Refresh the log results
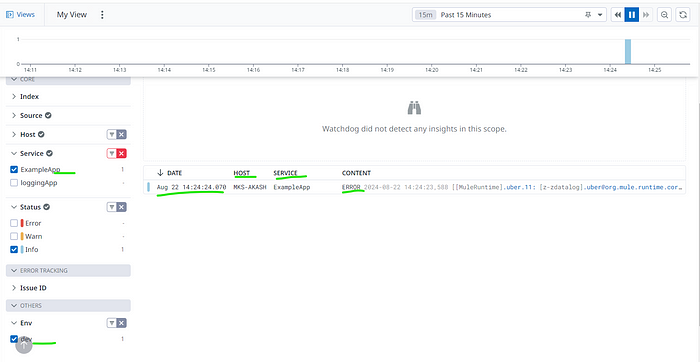The width and height of the screenshot is (700, 362). click(683, 15)
